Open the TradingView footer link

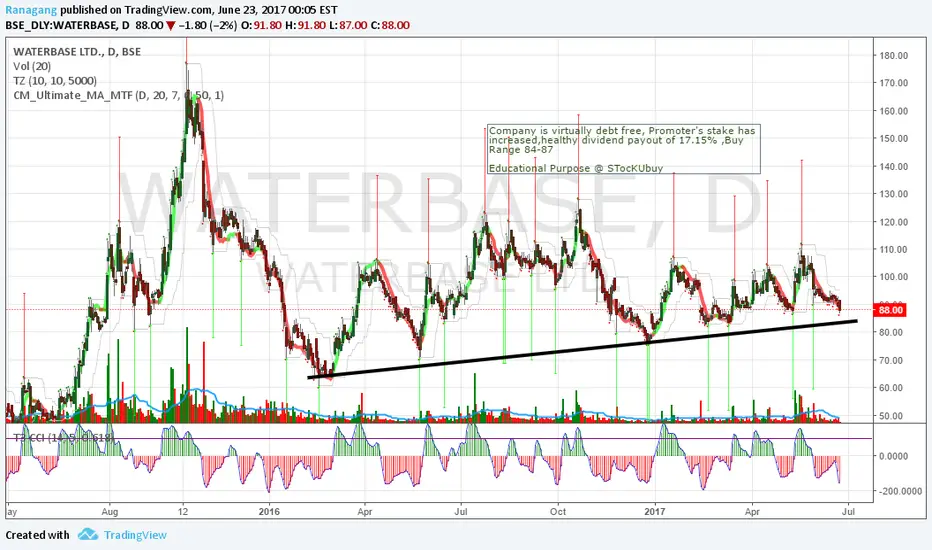[x=136, y=535]
